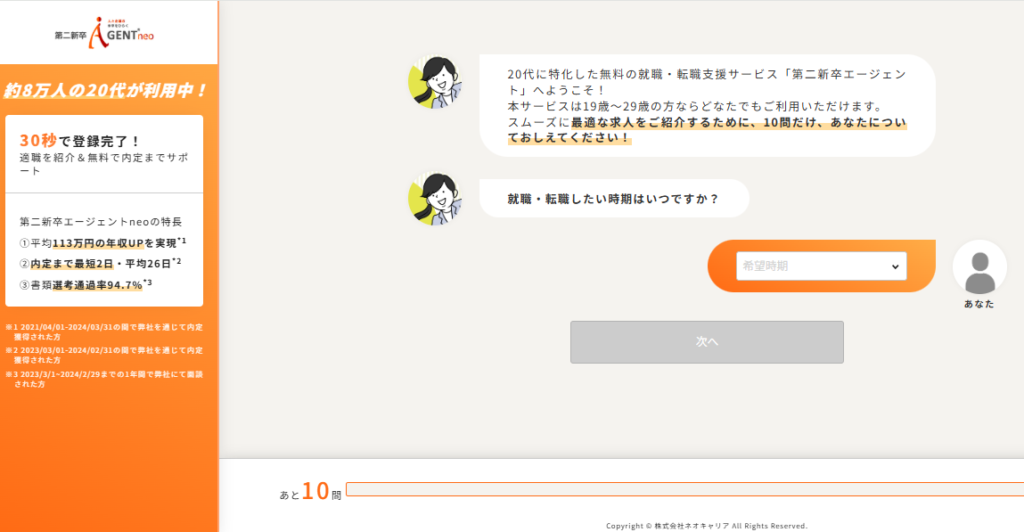The height and width of the screenshot is (532, 1024).
Task: Click 書類選考通過率94.7% text
Action: point(86,285)
